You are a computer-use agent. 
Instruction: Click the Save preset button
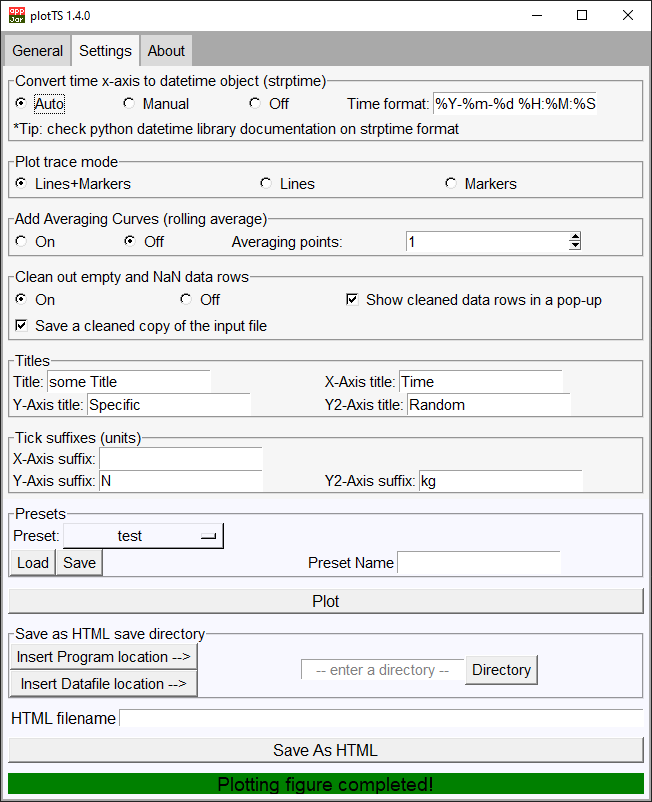[x=79, y=563]
